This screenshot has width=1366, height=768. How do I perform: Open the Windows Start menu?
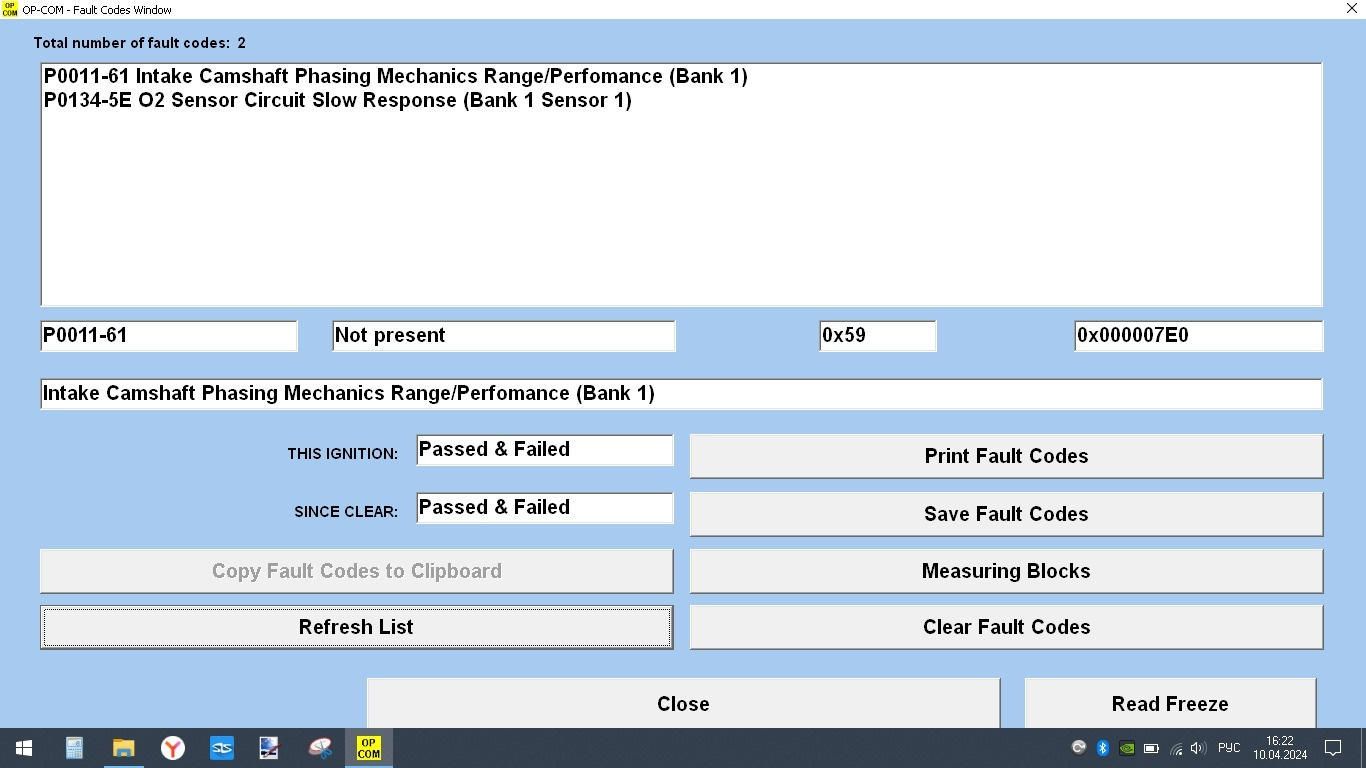tap(24, 748)
